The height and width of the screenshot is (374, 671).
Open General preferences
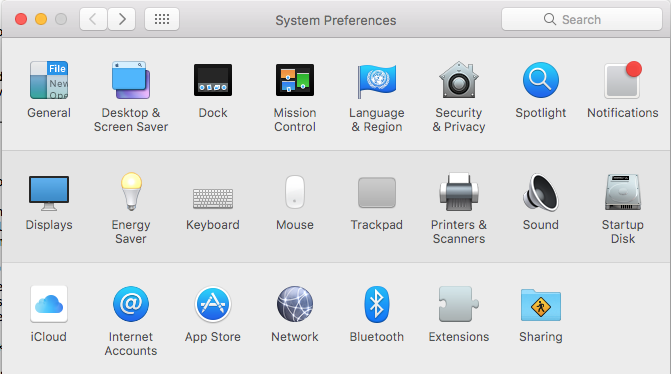(49, 80)
